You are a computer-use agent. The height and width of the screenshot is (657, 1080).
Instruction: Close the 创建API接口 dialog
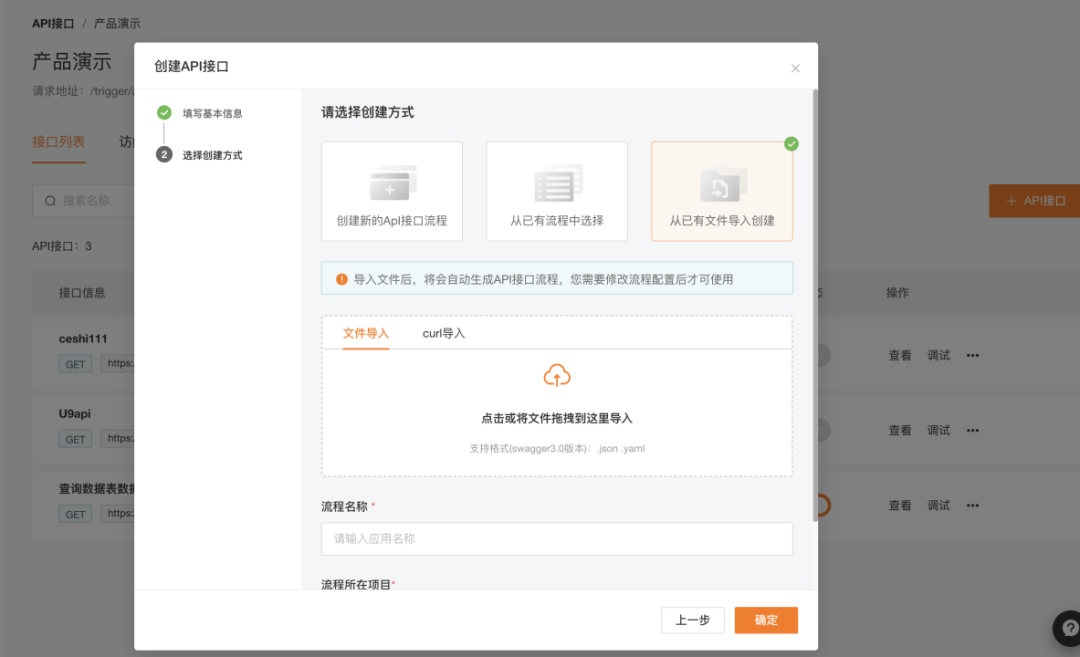click(795, 68)
